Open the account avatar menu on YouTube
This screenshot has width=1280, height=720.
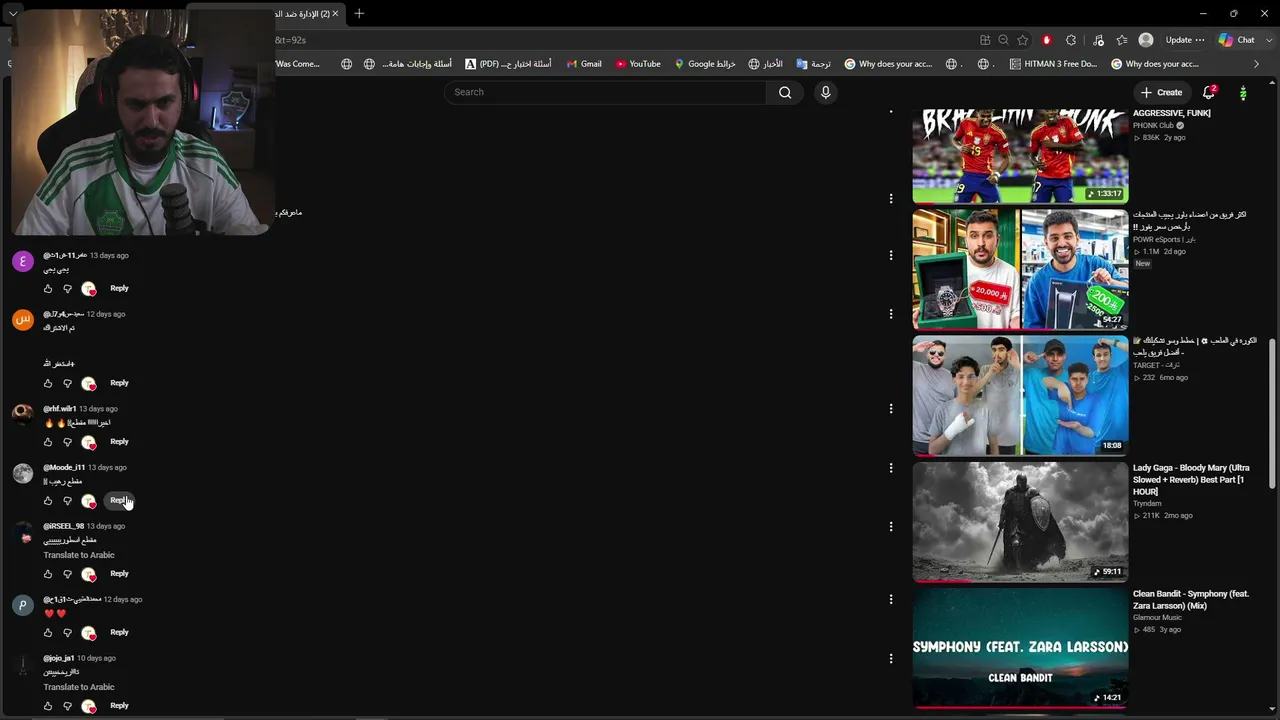(1243, 92)
